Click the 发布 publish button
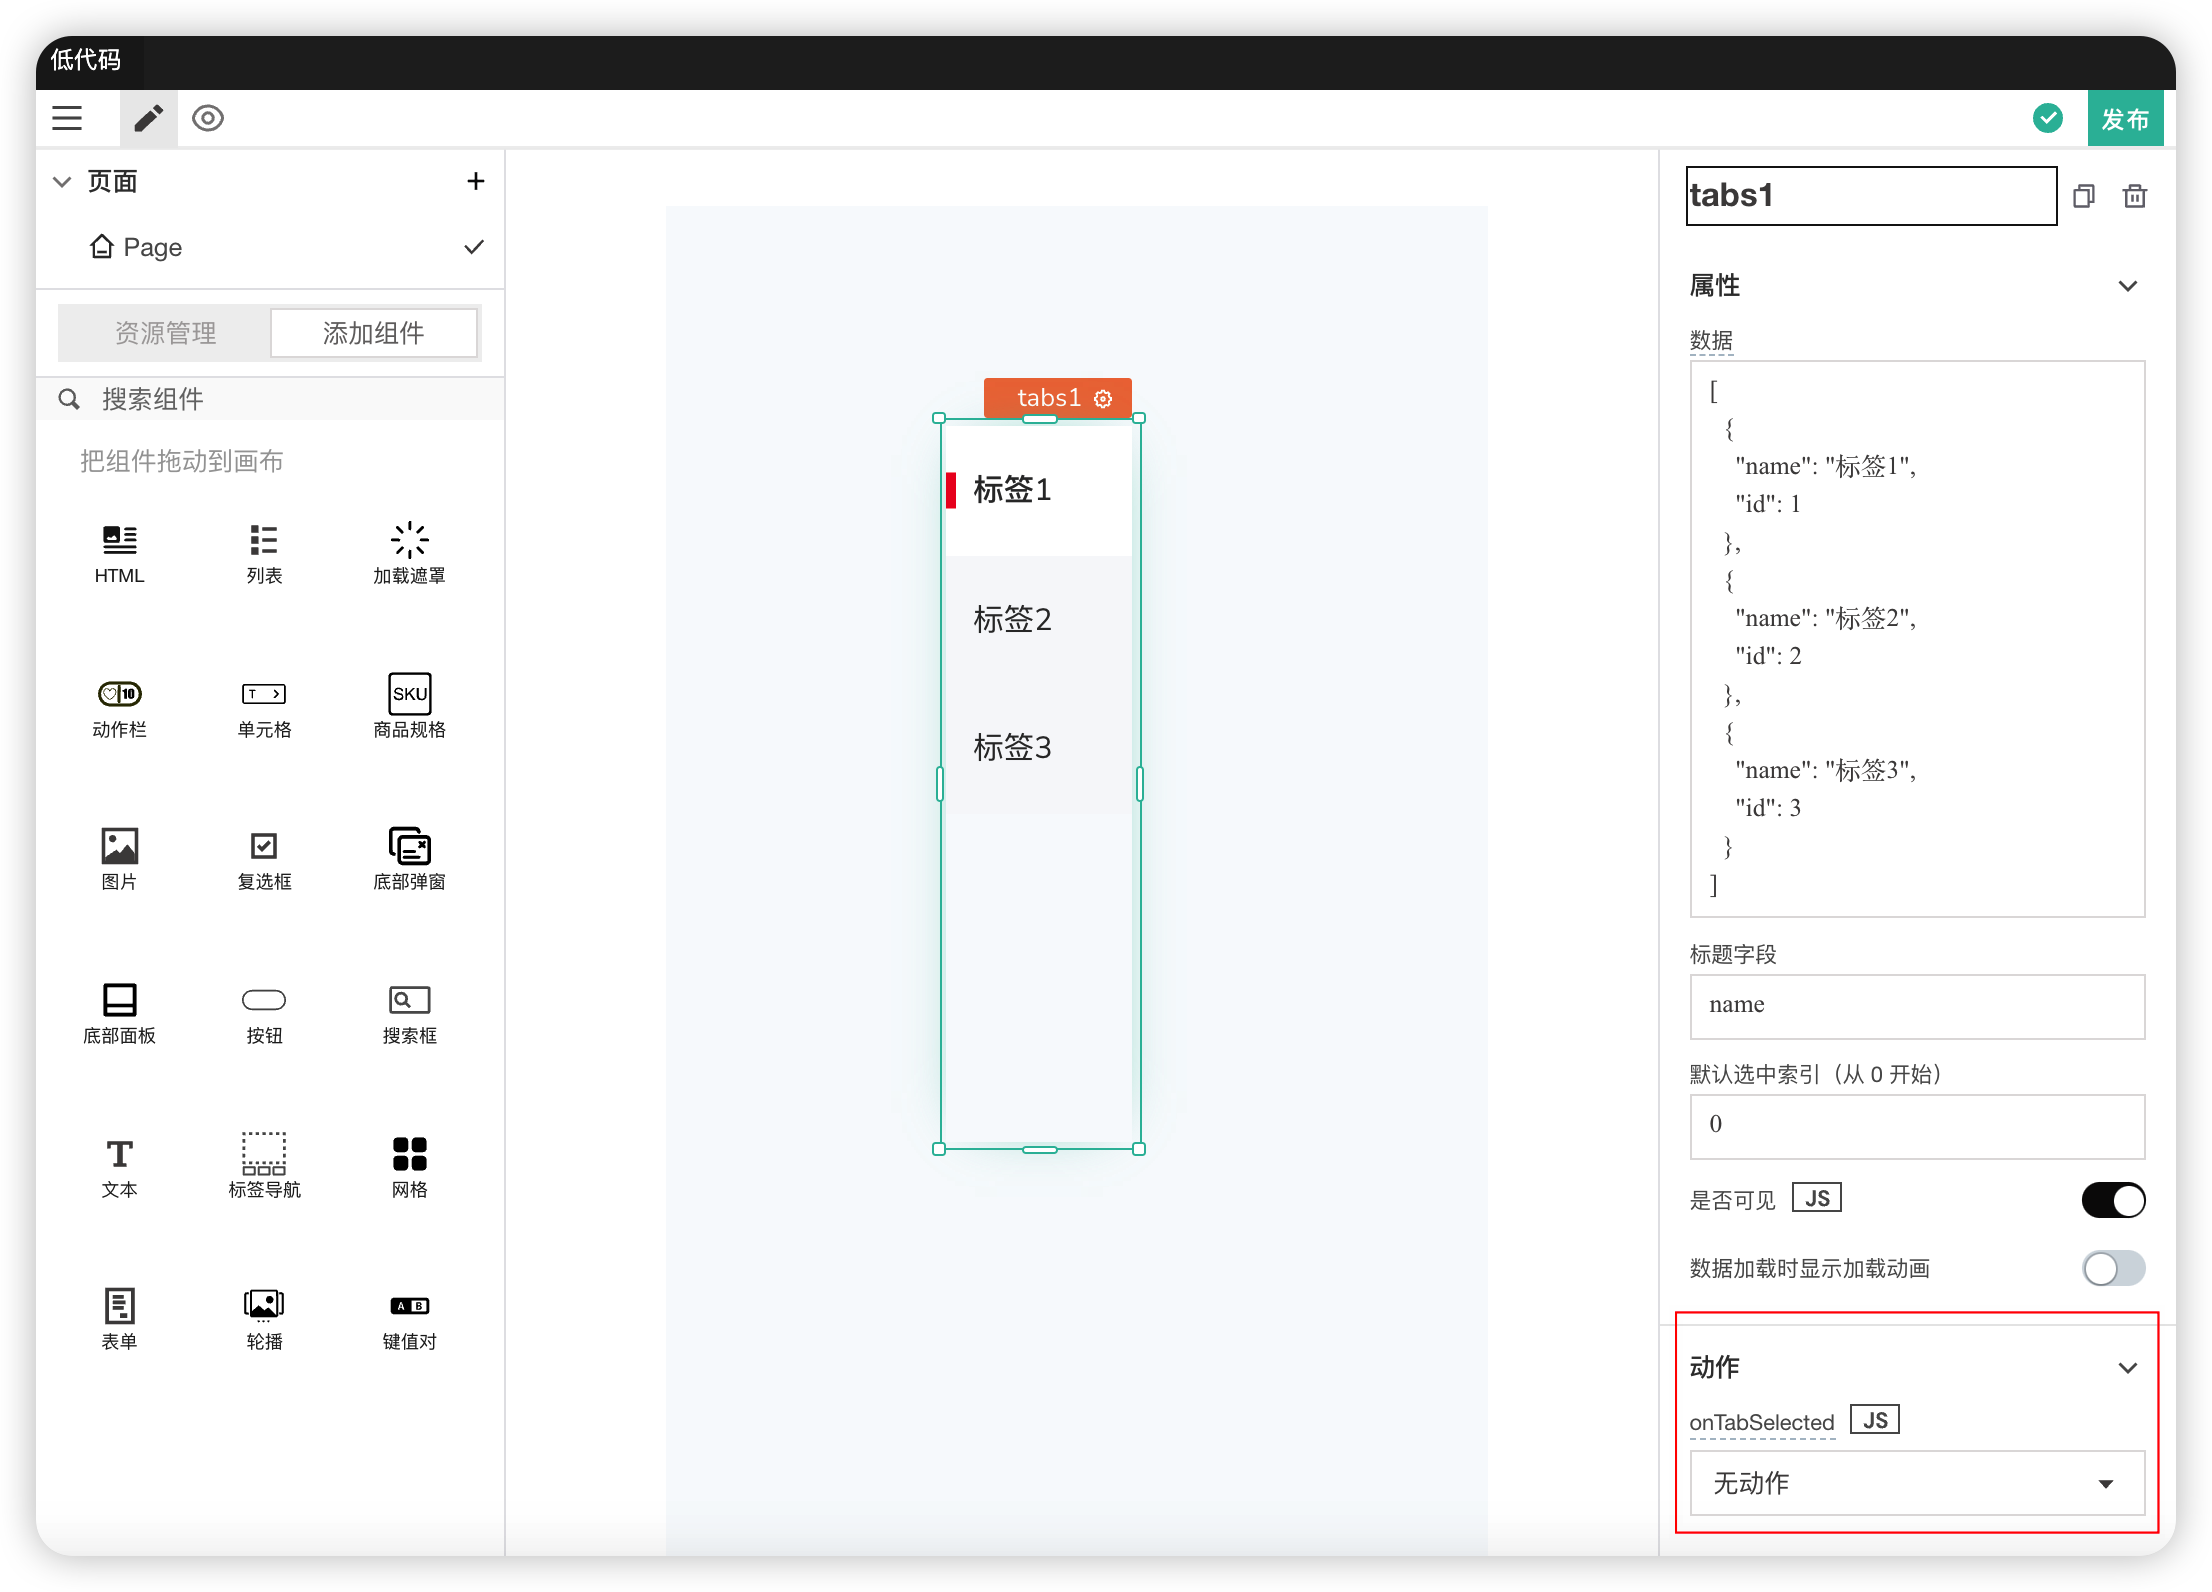The image size is (2212, 1592). tap(2124, 119)
